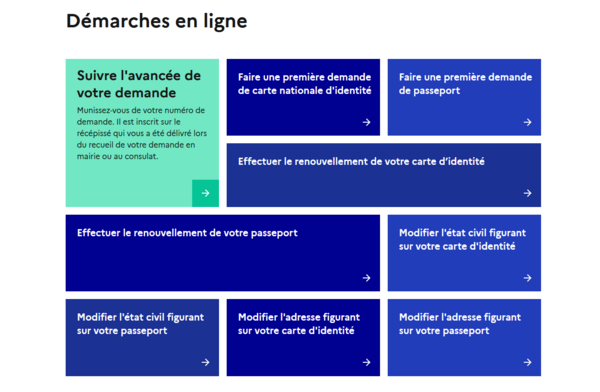
Task: Click arrow on Modifier l'adresse carte d'identité tile
Action: click(x=367, y=362)
